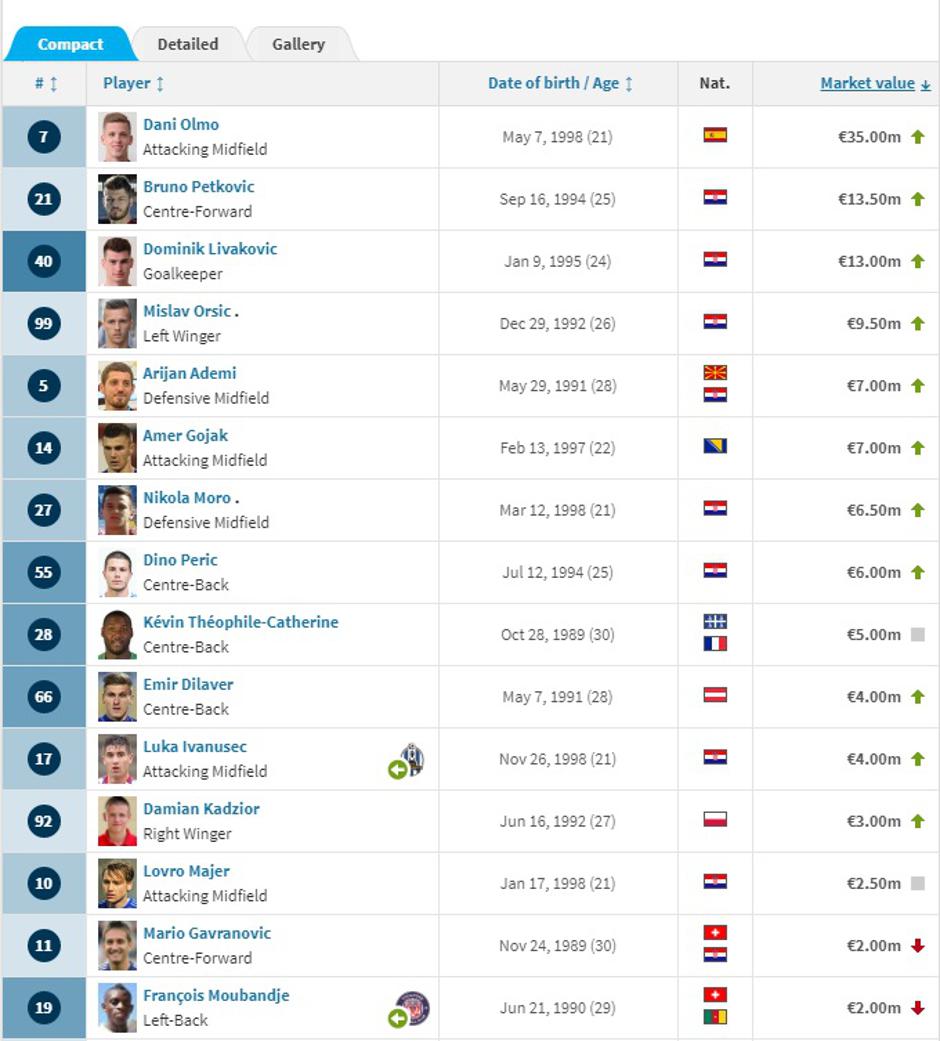Click Dominik Livakovic's portrait thumbnail

tap(117, 261)
